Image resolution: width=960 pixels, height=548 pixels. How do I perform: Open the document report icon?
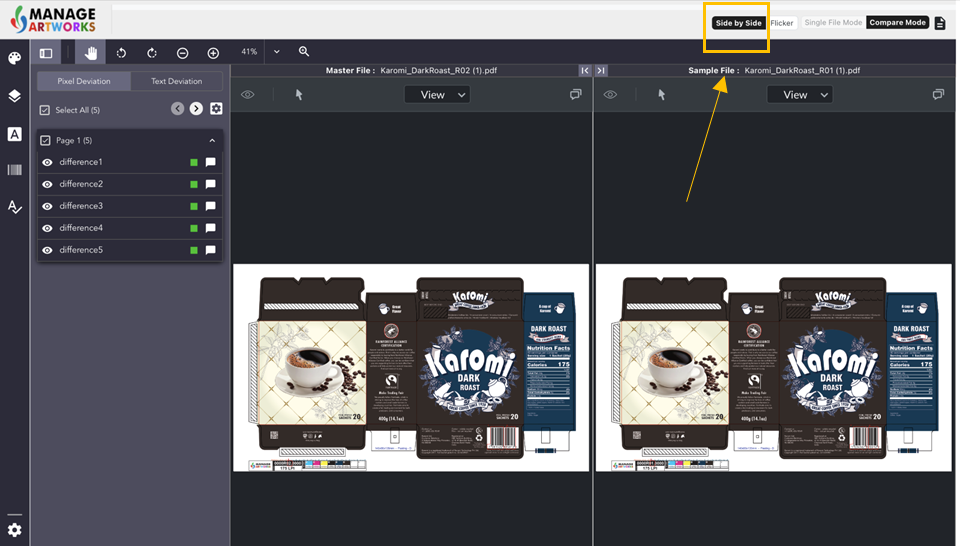coord(940,23)
